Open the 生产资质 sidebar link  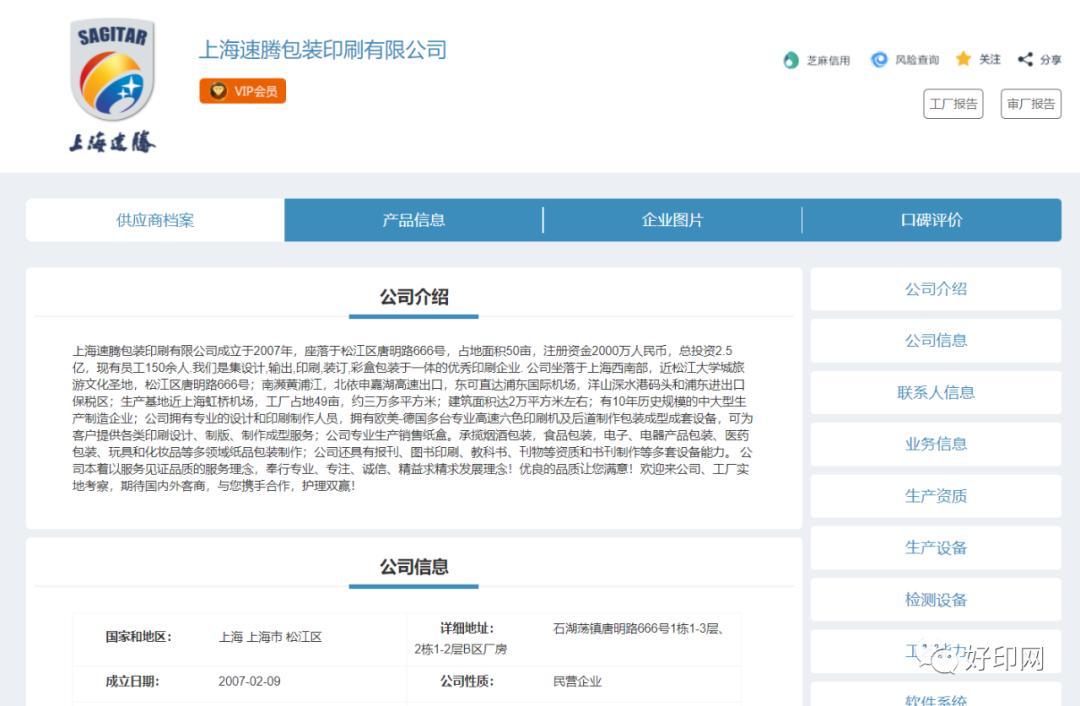[x=935, y=496]
